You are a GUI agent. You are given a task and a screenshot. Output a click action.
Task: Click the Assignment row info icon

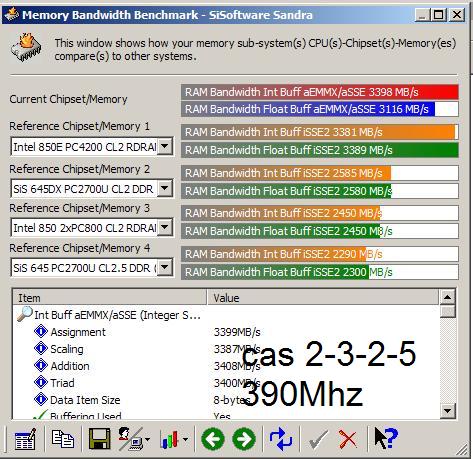(41, 332)
